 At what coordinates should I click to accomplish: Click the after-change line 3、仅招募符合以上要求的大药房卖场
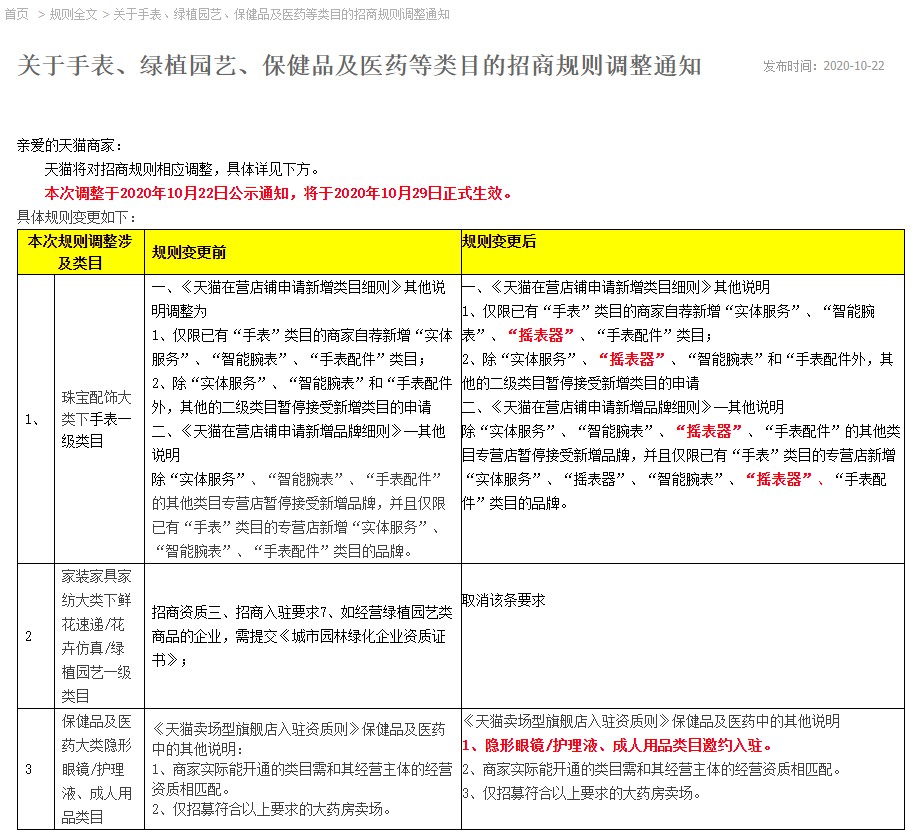click(581, 793)
